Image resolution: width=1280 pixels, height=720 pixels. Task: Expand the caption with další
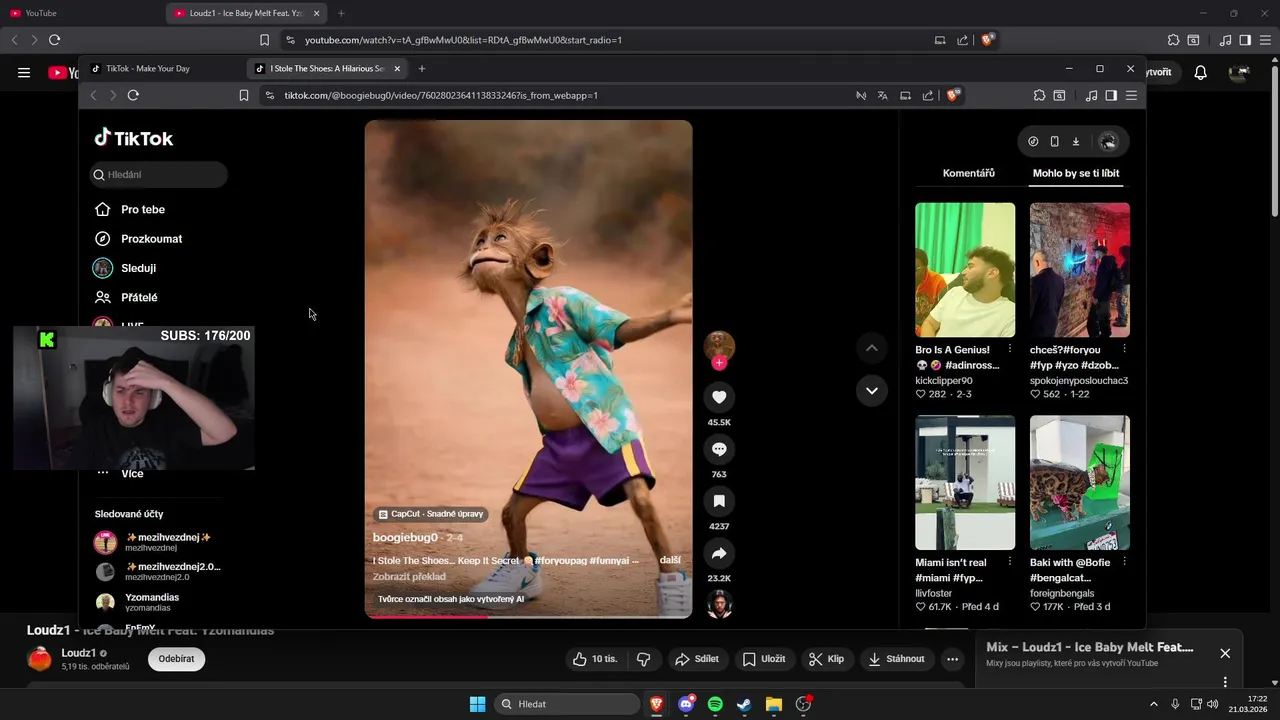click(670, 560)
